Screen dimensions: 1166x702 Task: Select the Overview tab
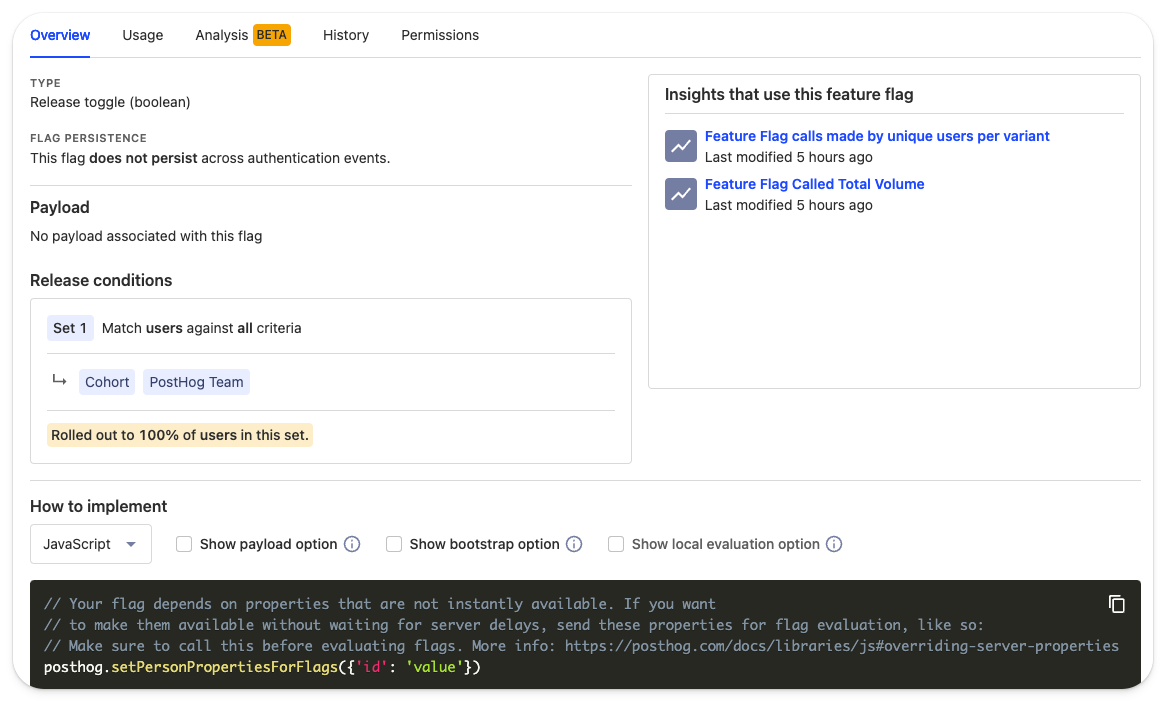tap(60, 35)
